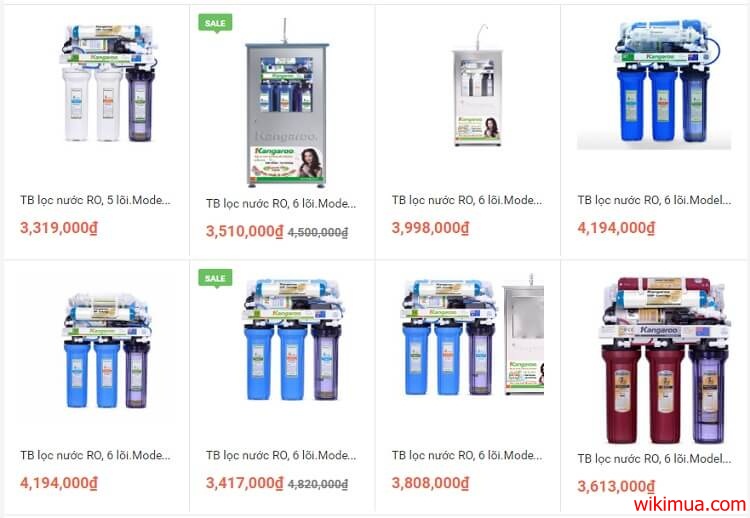Open the top-right product title above 4,194,000đ

pos(654,200)
